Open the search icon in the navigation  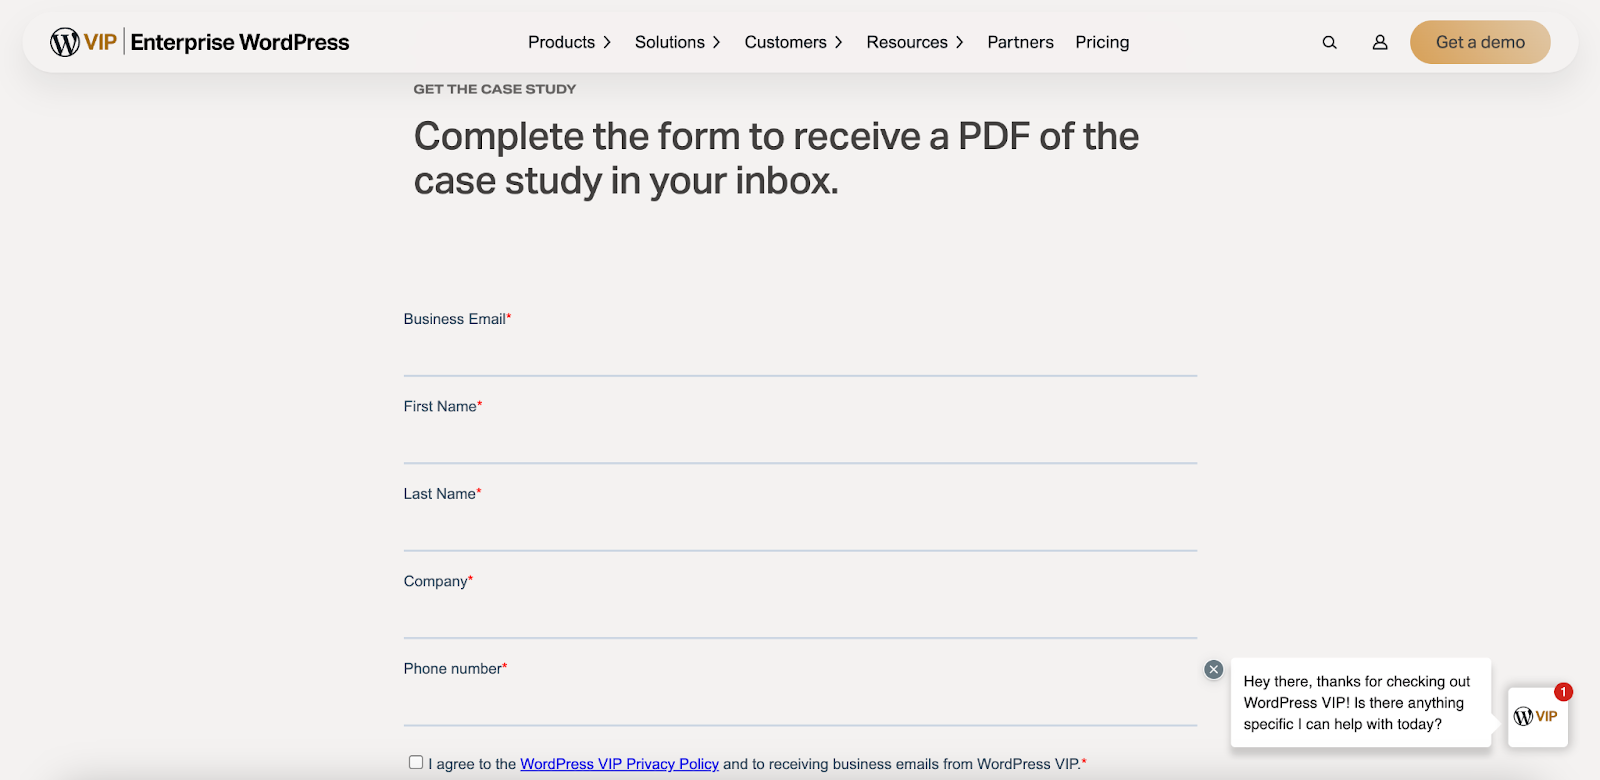(1328, 42)
